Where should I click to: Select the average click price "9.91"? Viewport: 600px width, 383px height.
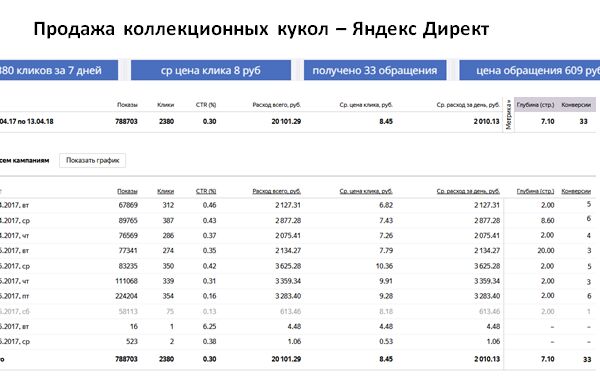[x=386, y=281]
